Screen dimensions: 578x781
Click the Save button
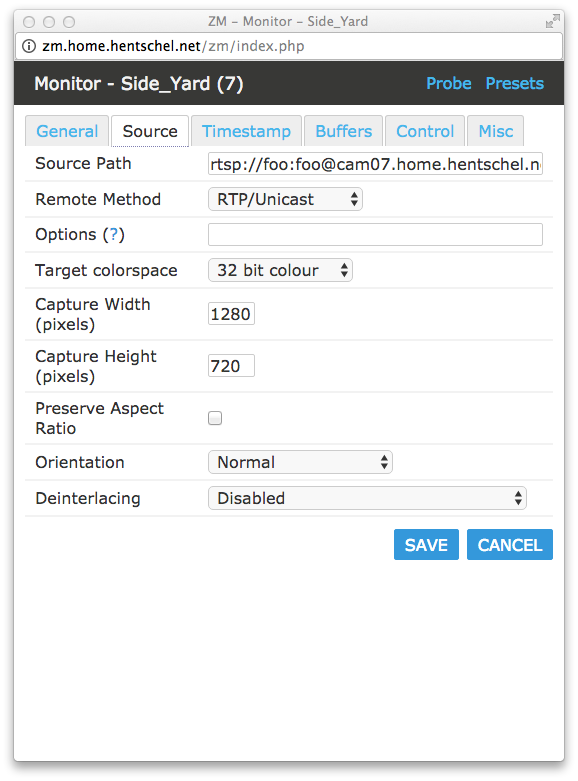point(426,544)
